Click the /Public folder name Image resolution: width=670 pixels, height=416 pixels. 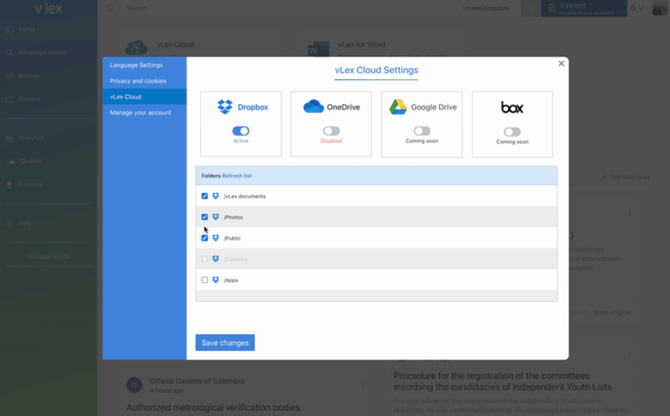[232, 238]
